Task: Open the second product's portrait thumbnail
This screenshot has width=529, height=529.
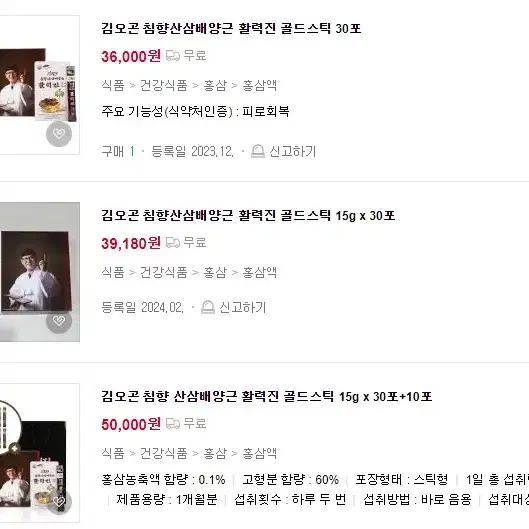Action: (40, 272)
